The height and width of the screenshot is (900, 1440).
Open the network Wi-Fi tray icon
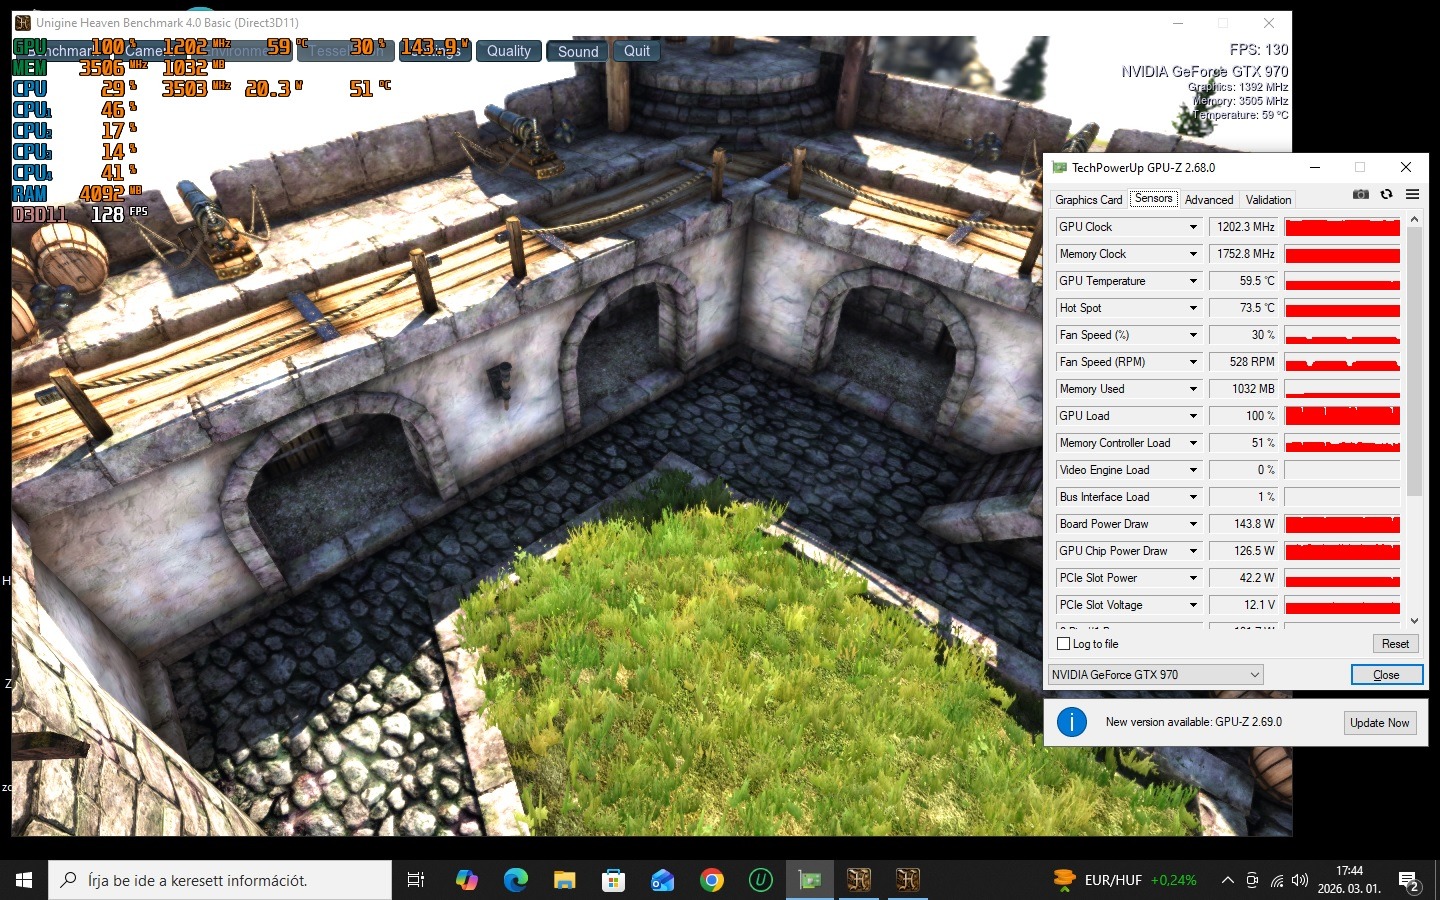tap(1277, 880)
